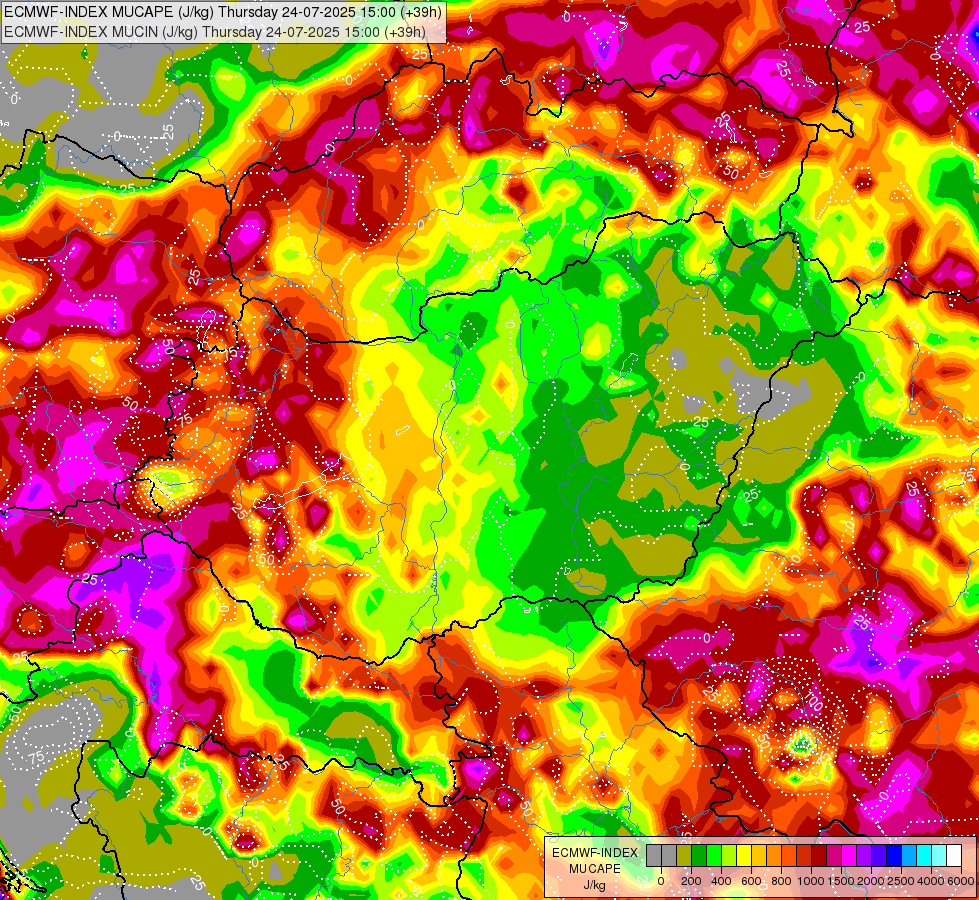The height and width of the screenshot is (900, 979).
Task: Click the legend scale value 600
Action: (751, 881)
